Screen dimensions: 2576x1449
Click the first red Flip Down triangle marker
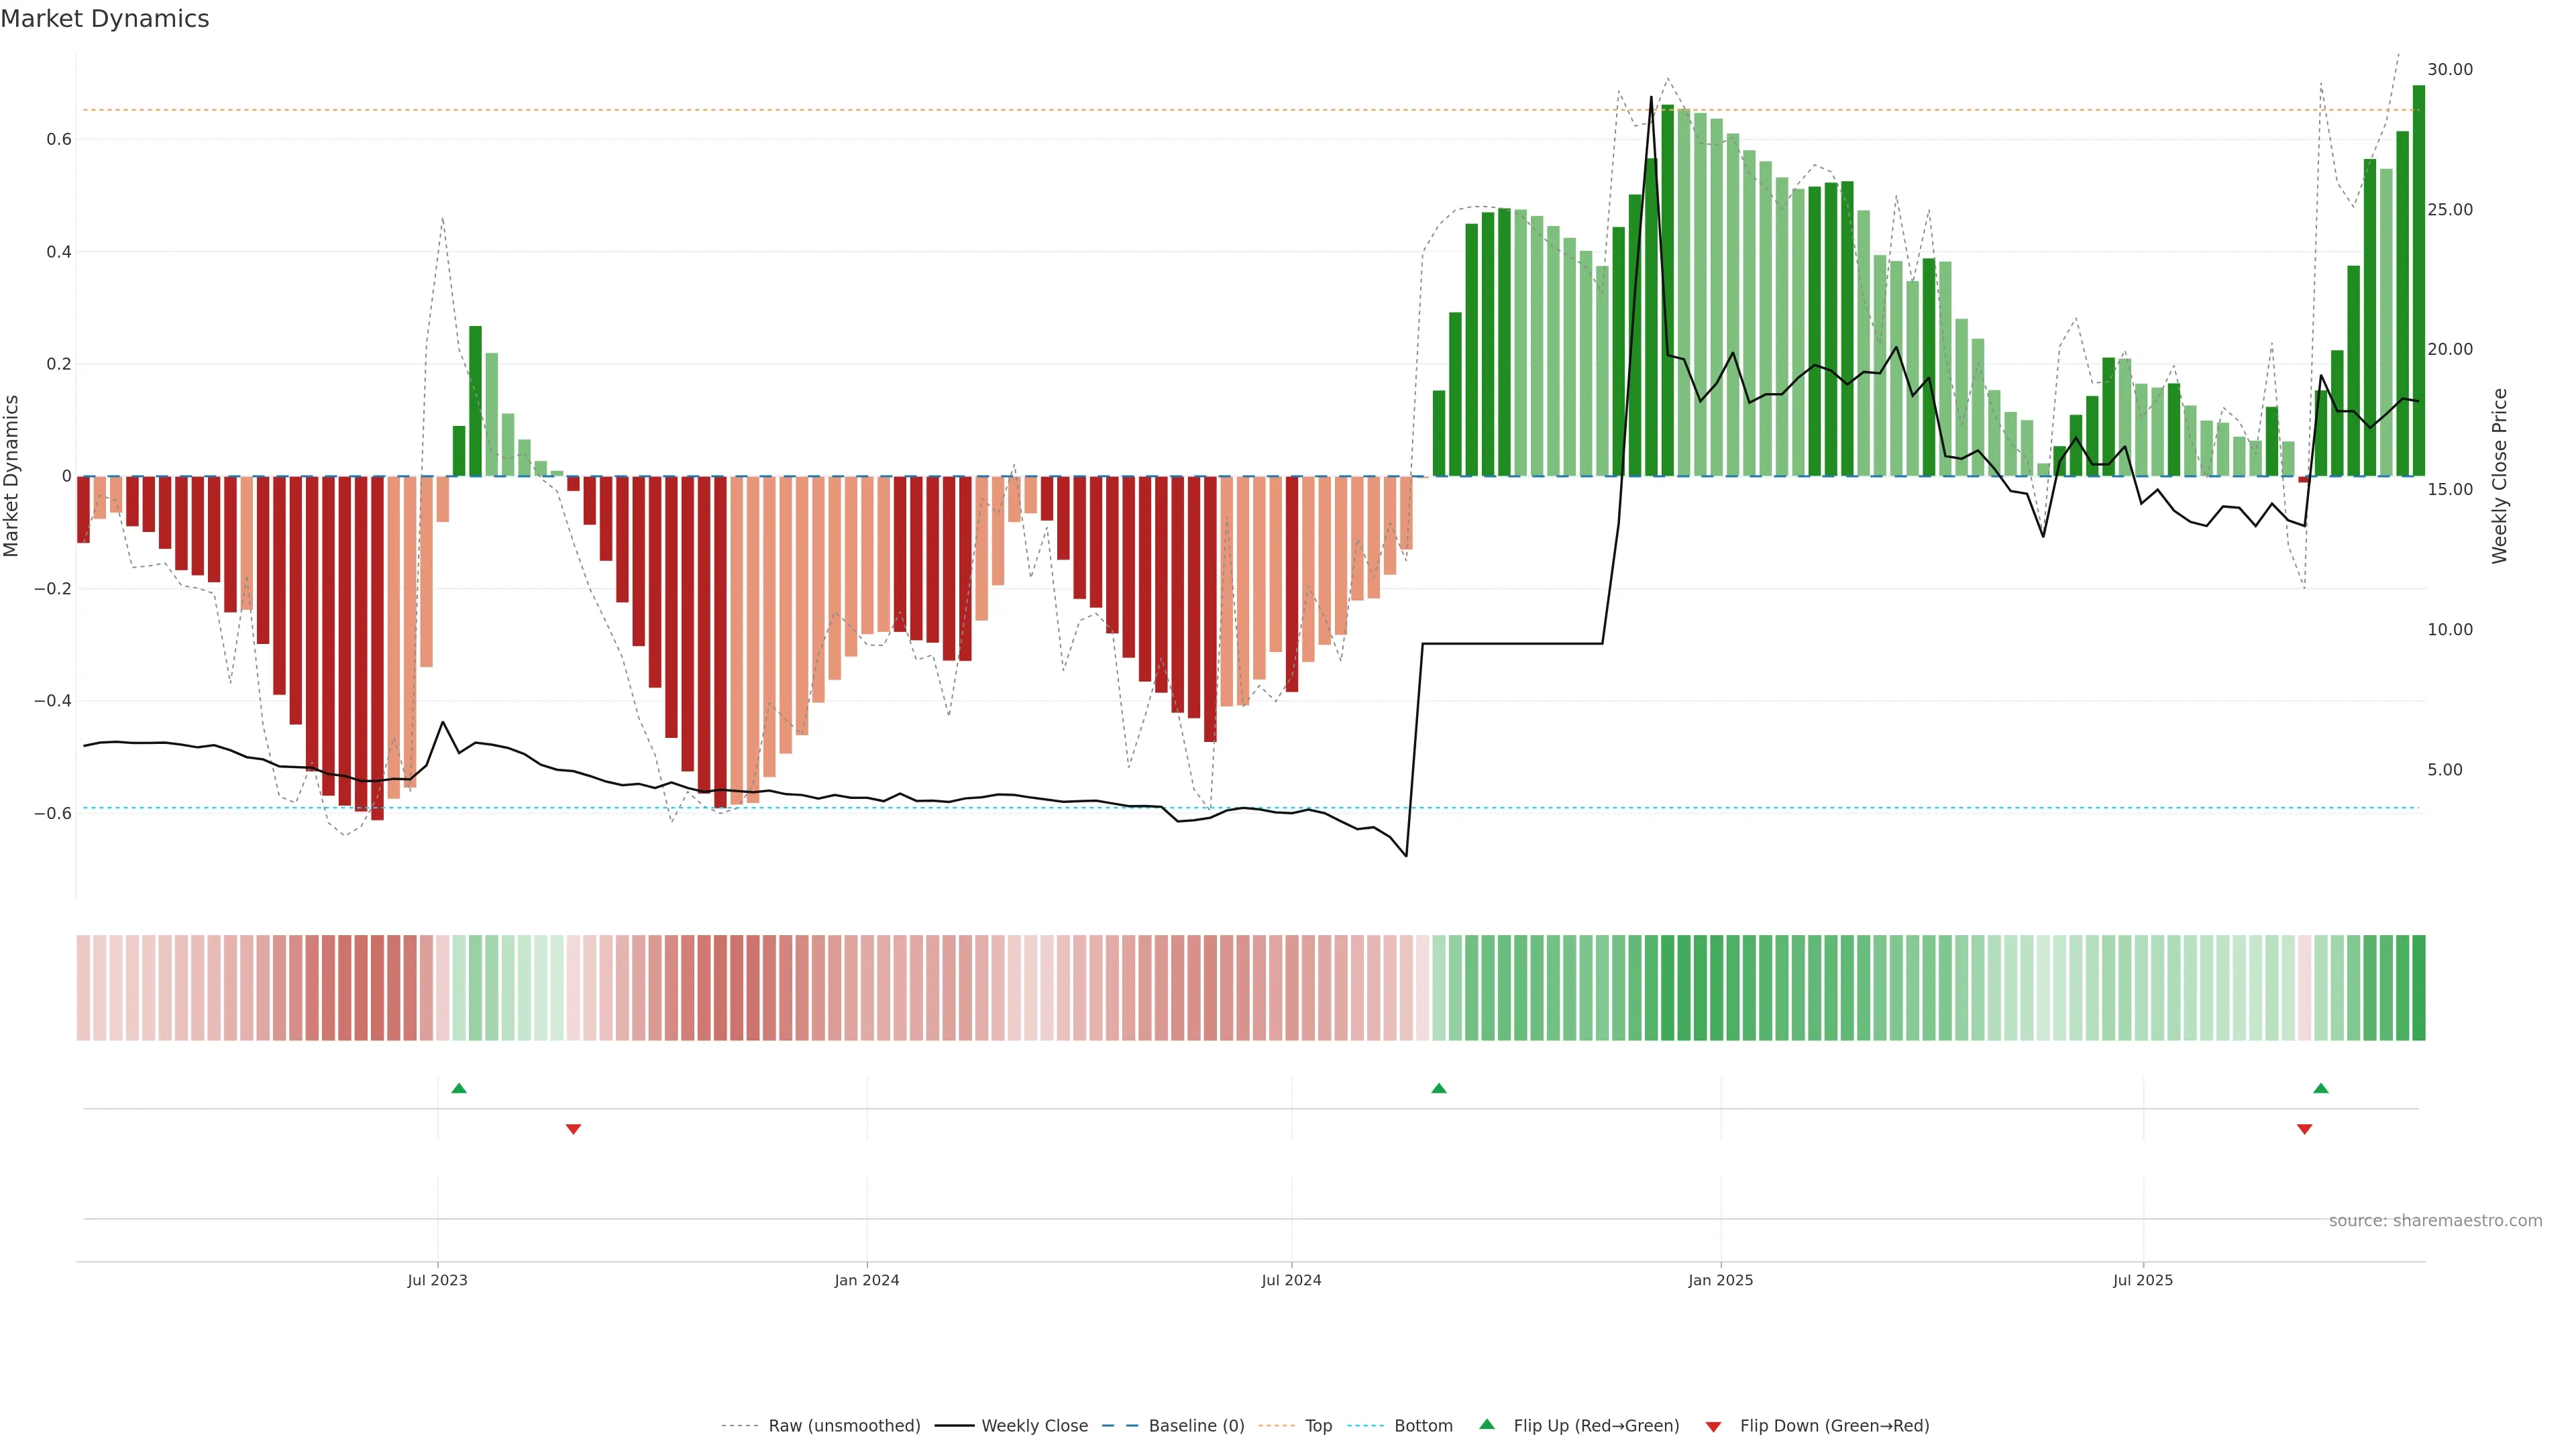(573, 1129)
